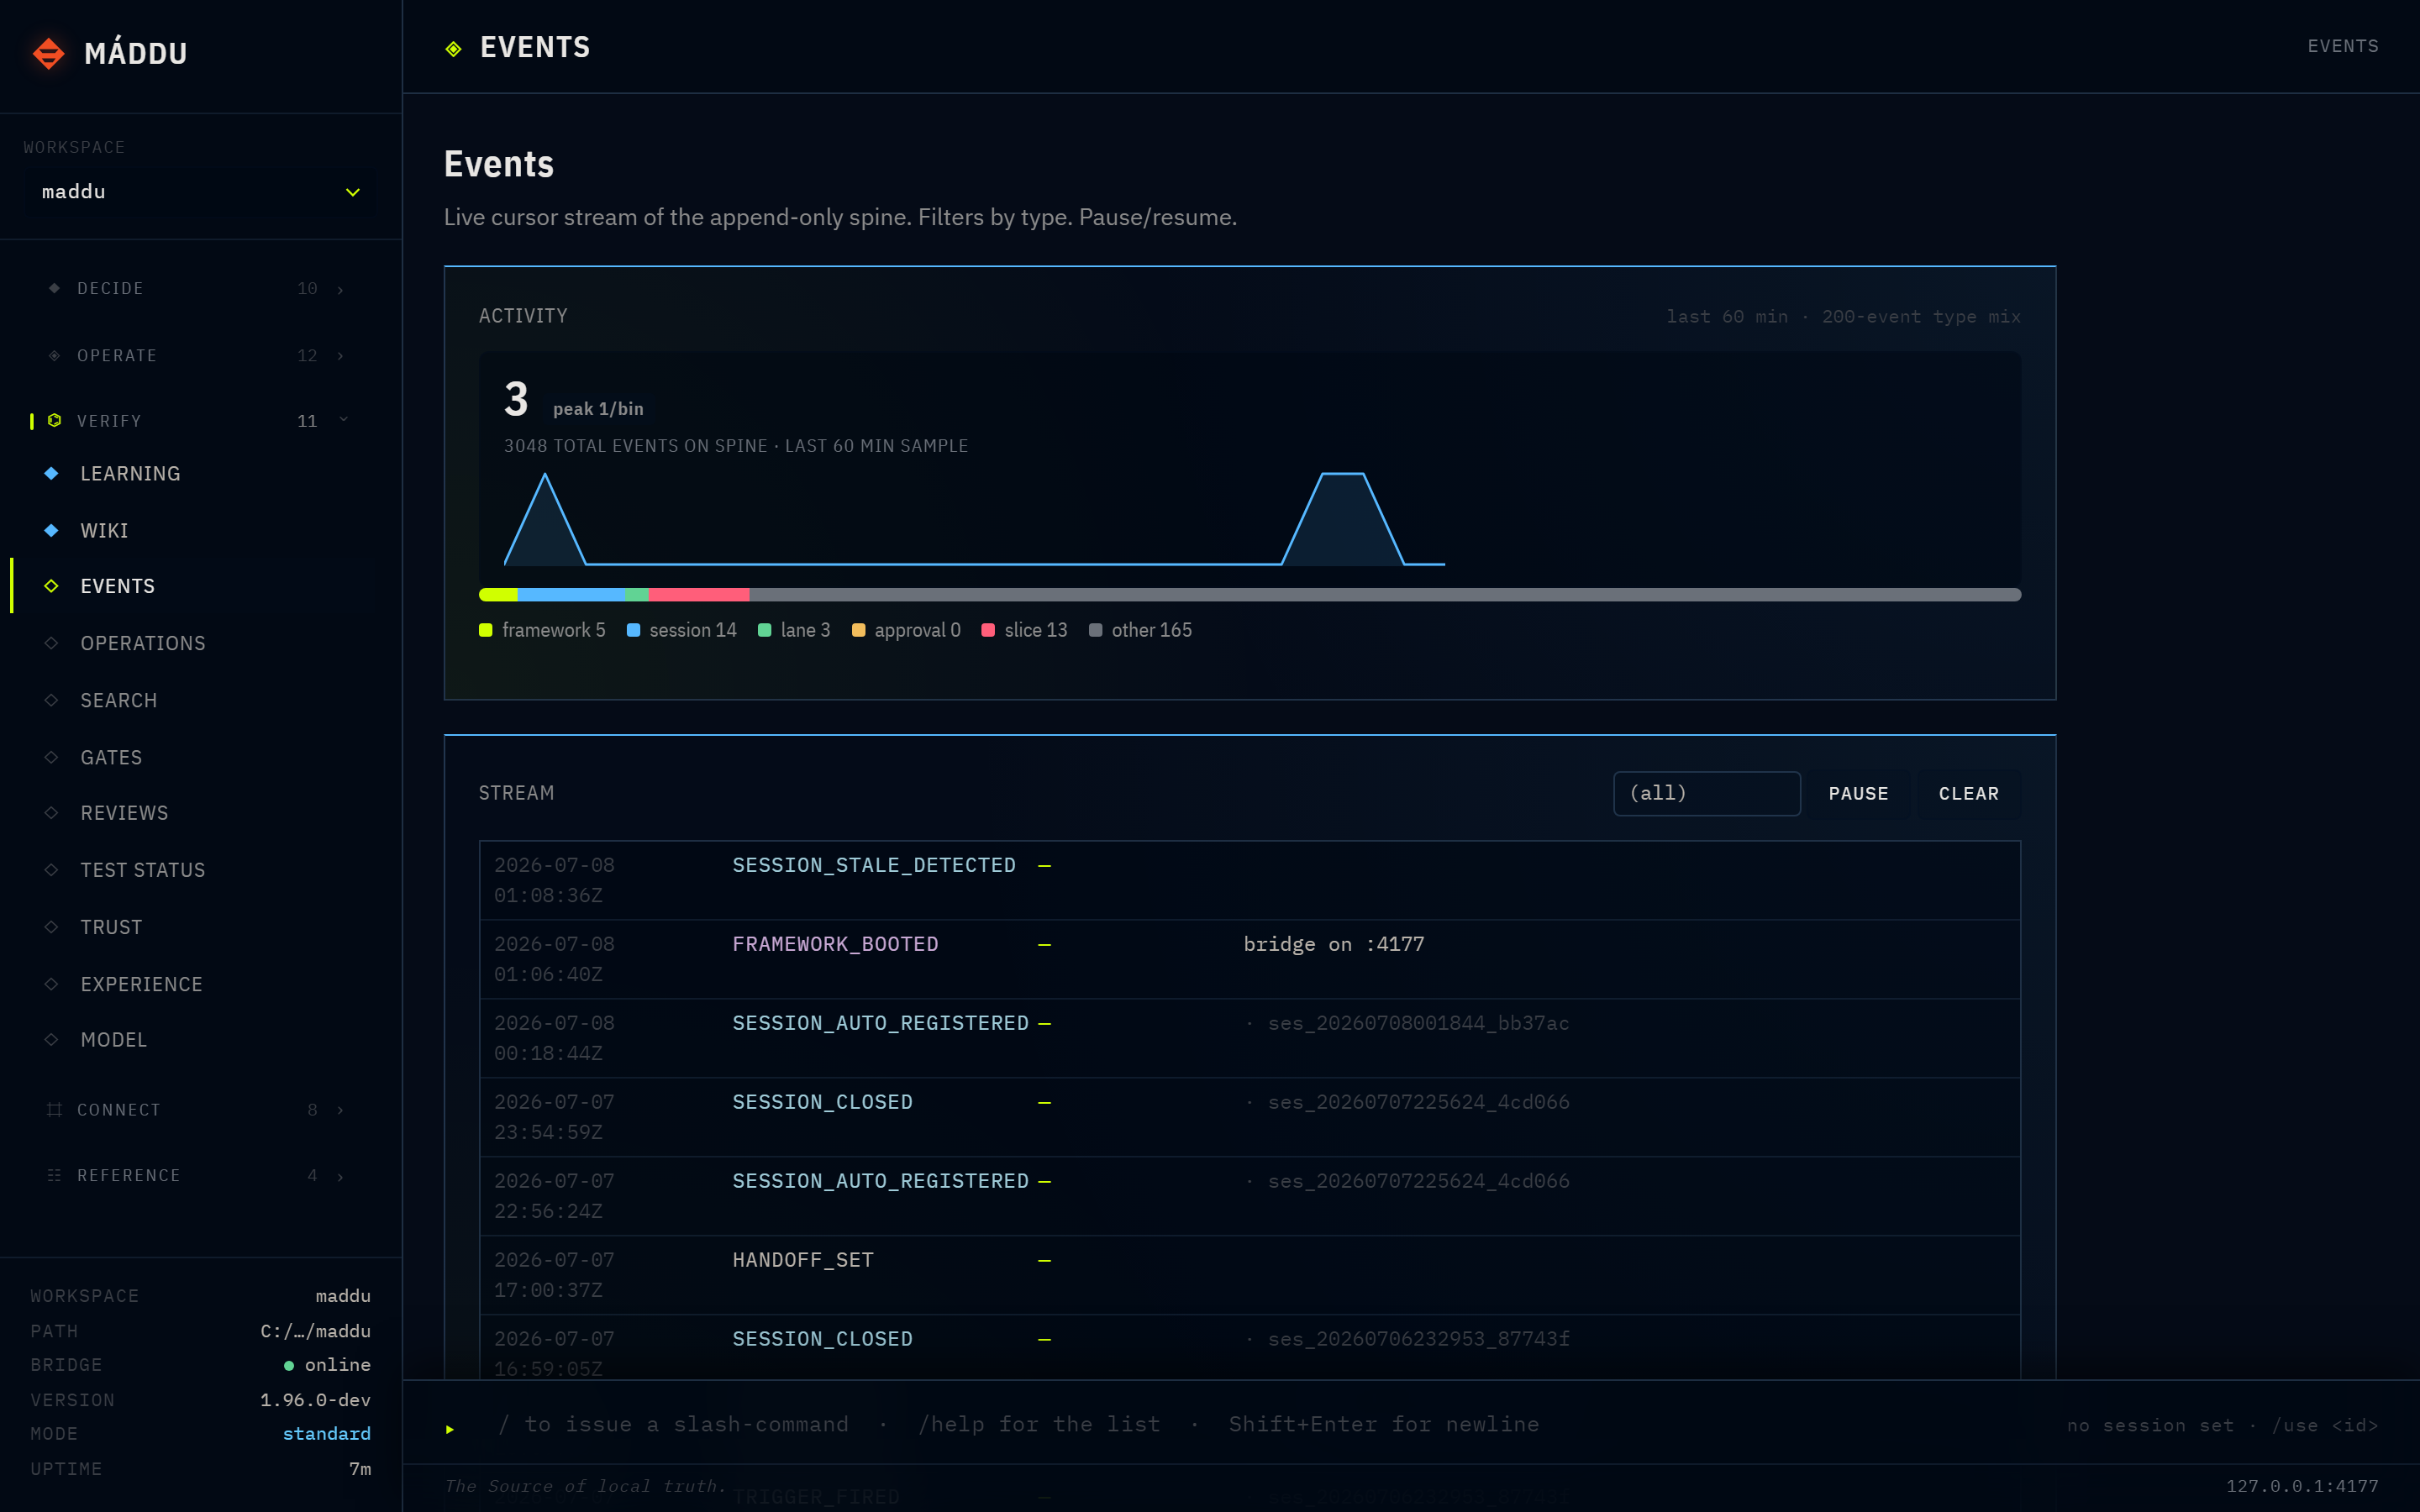Click the SESSION_STALE_DETECTED event row
Screen dimensions: 2420x1512
(1250, 880)
